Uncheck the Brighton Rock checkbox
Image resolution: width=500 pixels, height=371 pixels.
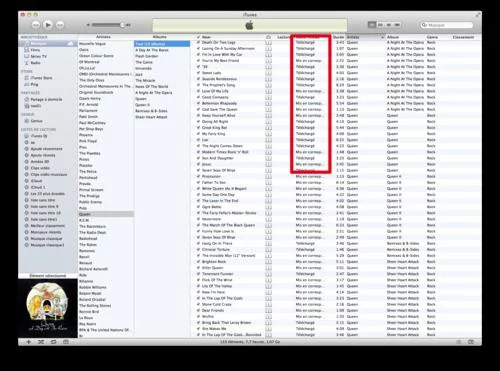(x=198, y=262)
